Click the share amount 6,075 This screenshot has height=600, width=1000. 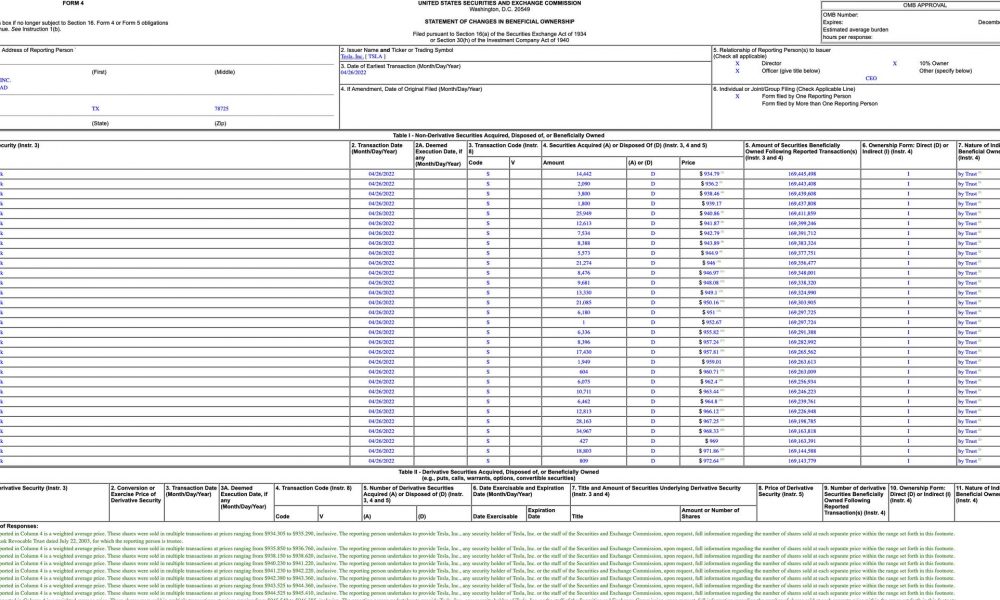(583, 382)
